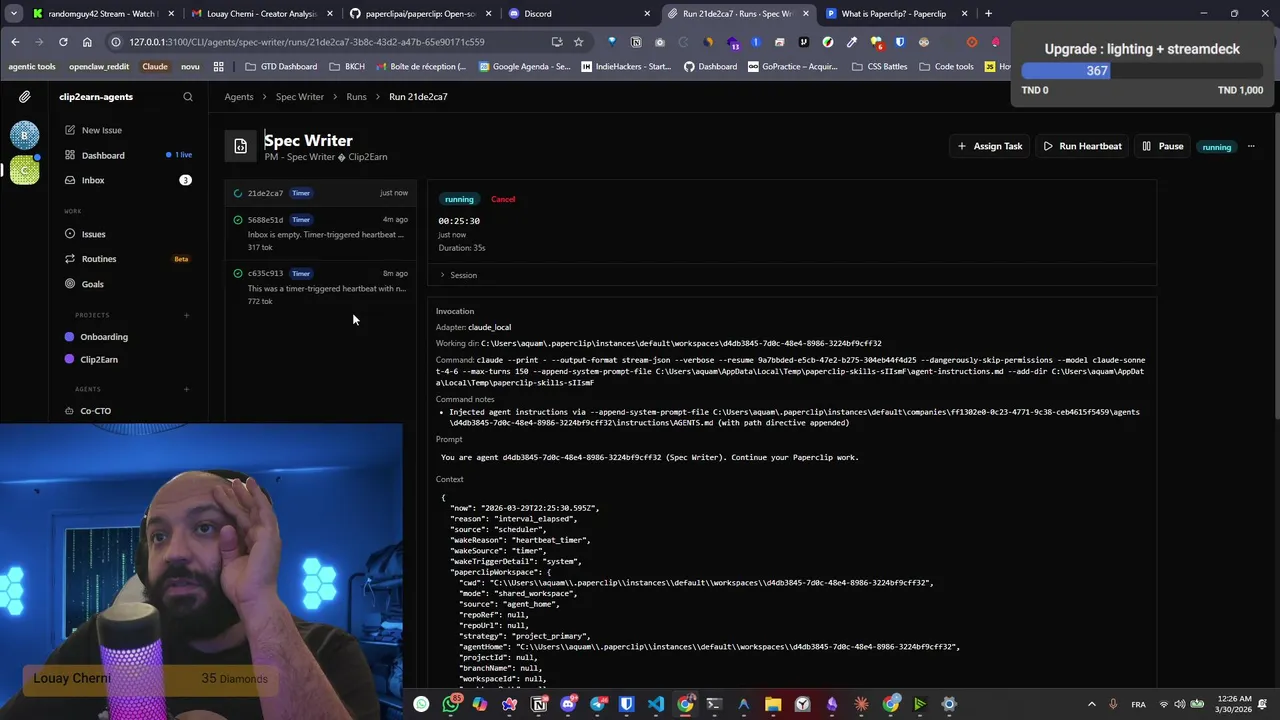Image resolution: width=1280 pixels, height=720 pixels.
Task: Click the Assign Task button
Action: pos(990,146)
